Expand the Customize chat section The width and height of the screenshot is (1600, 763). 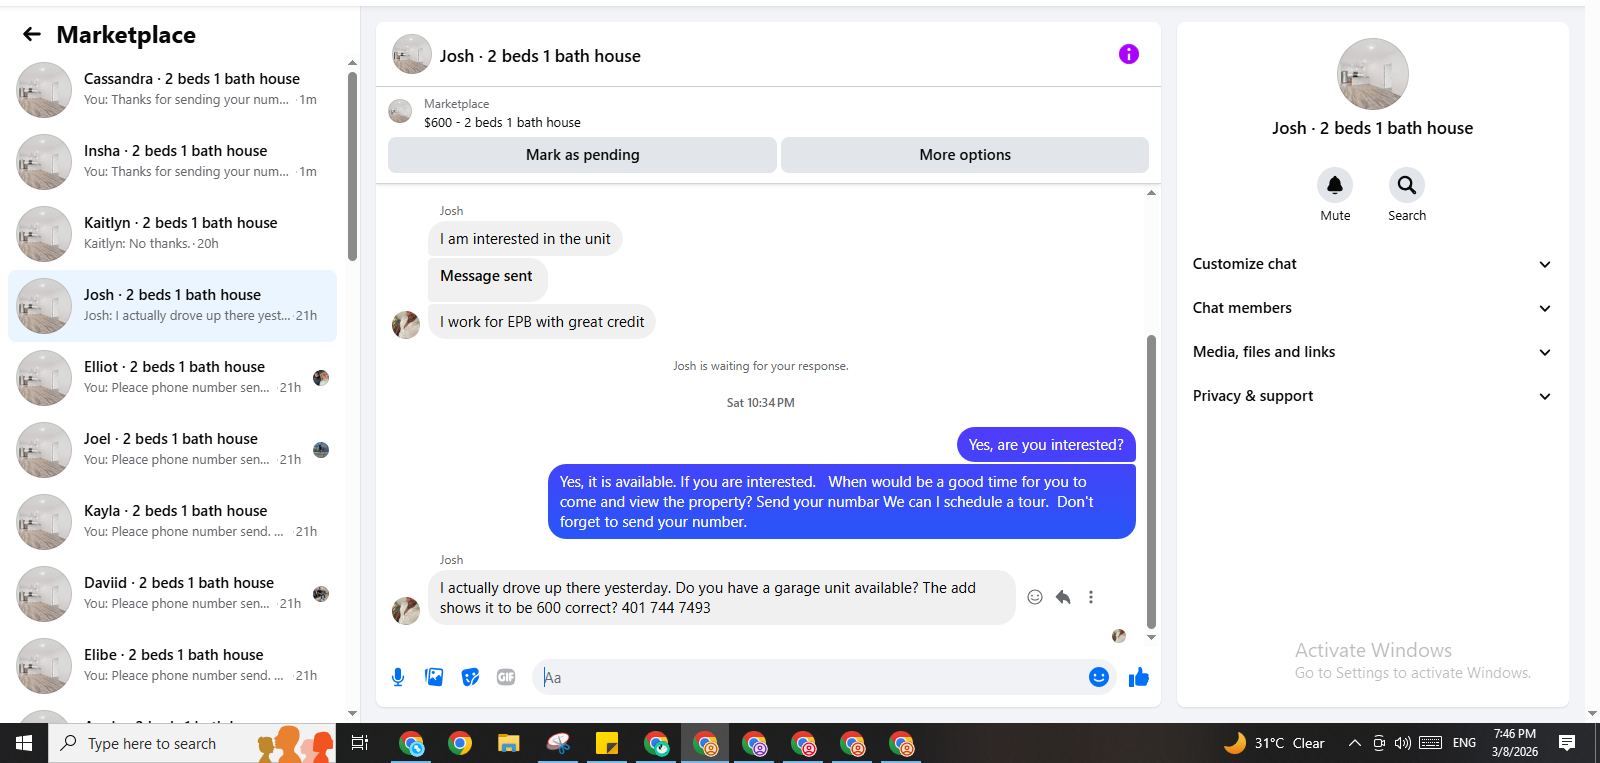1372,264
